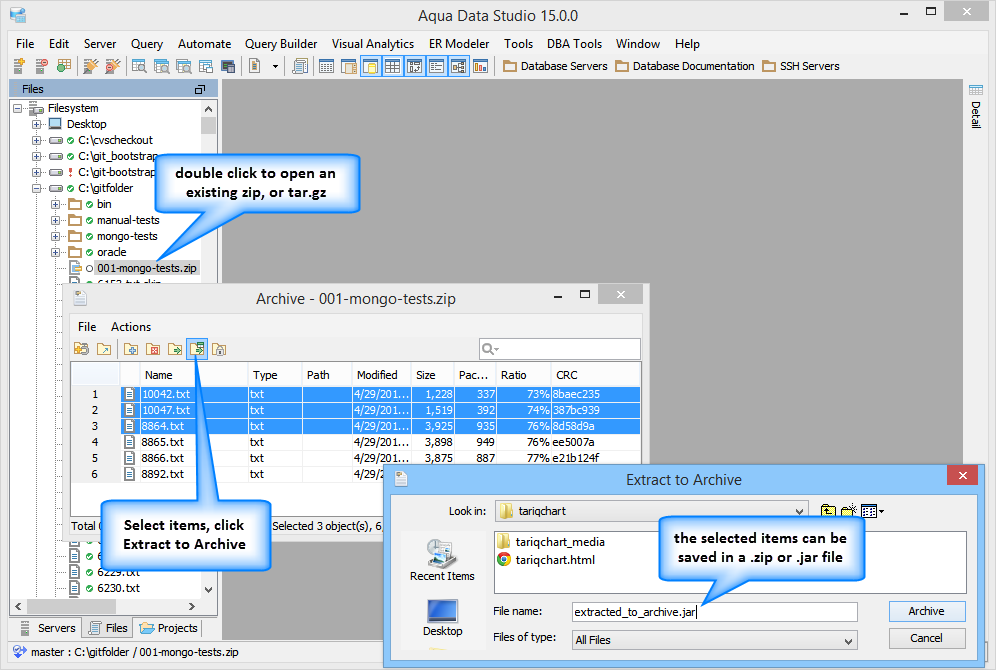Toggle the highlighted tree diagram toolbar button

459,66
